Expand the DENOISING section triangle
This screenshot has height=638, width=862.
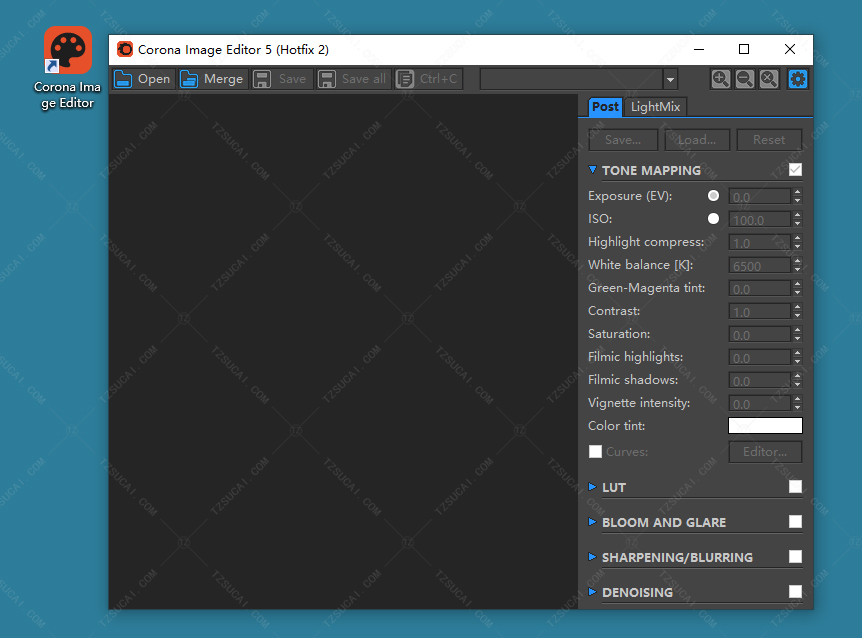click(x=592, y=592)
